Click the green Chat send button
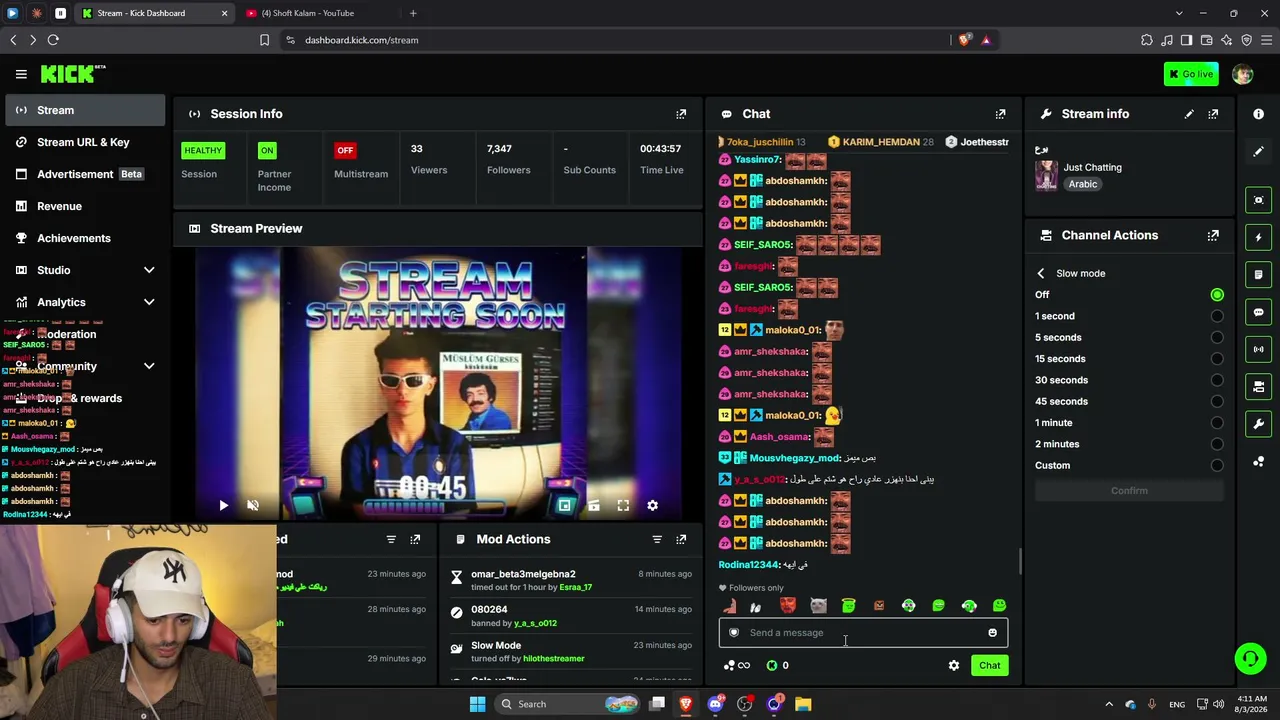The width and height of the screenshot is (1280, 720). [989, 665]
